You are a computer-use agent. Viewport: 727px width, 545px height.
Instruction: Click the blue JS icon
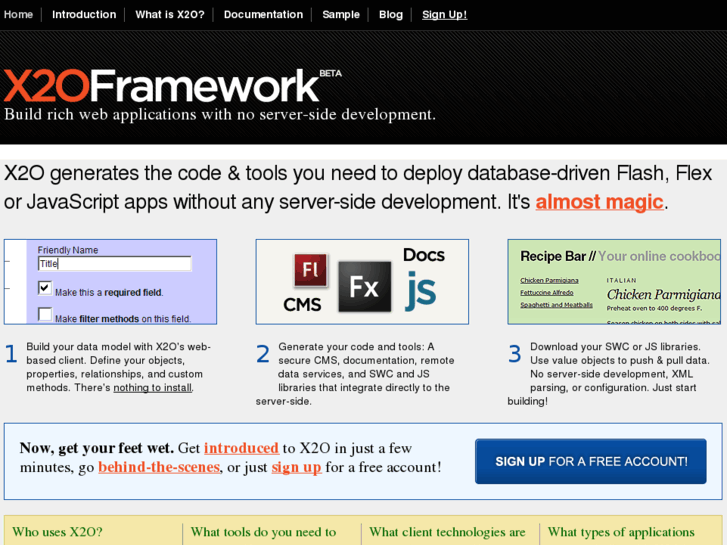tap(421, 291)
